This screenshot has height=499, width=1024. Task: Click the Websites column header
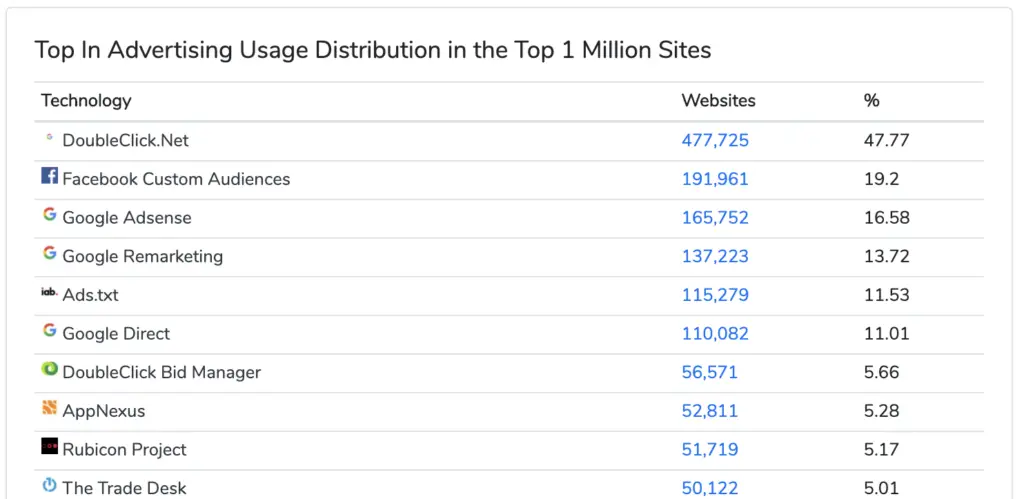pos(718,101)
